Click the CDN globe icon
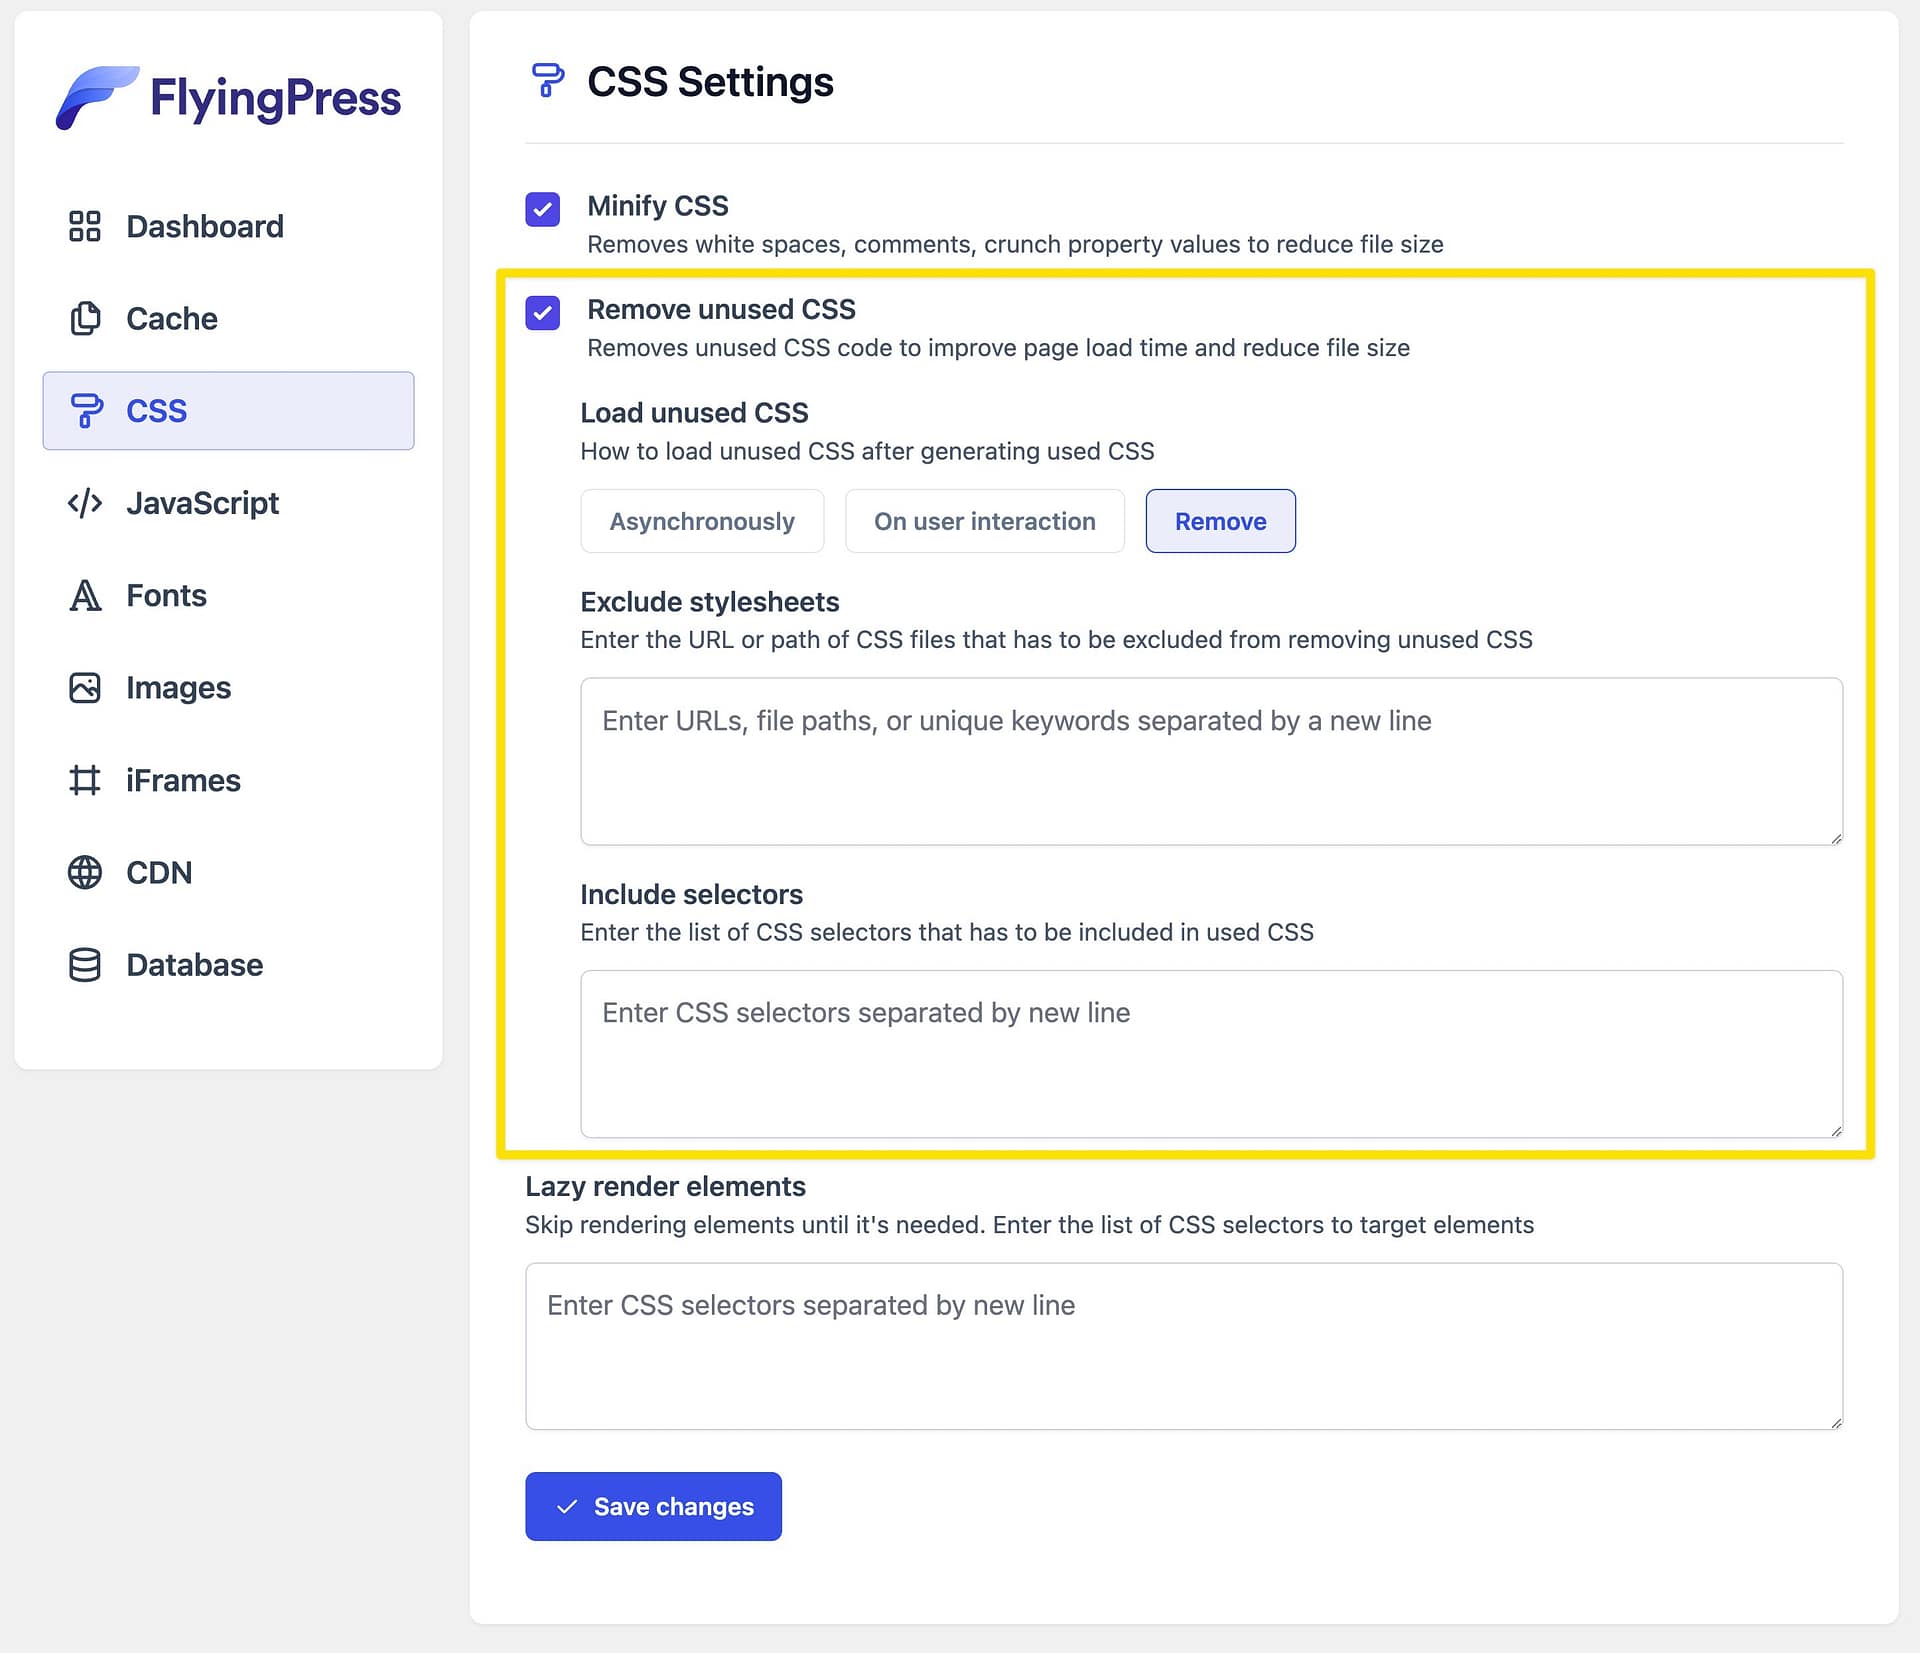This screenshot has height=1653, width=1920. point(85,872)
